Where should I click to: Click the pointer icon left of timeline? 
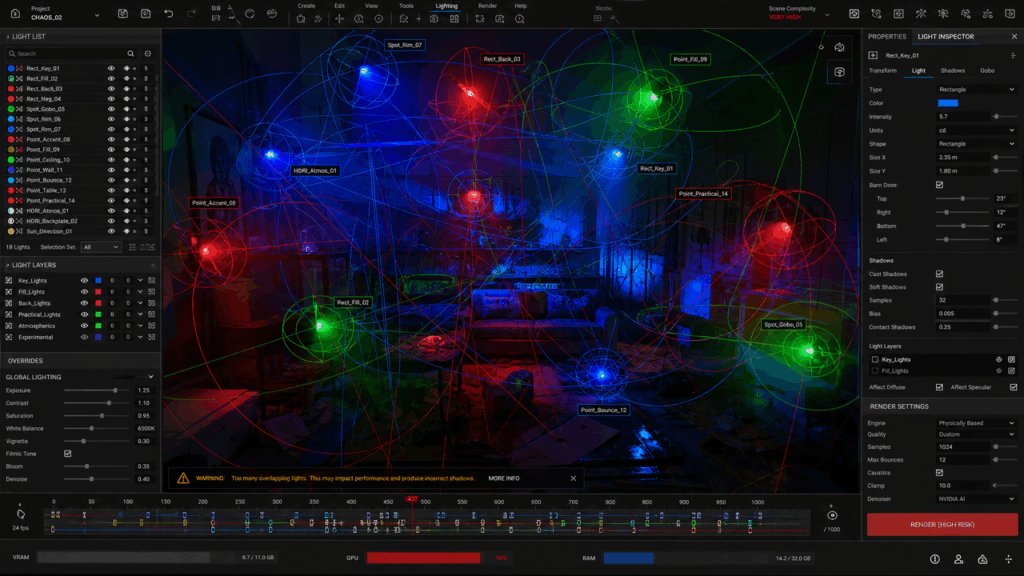pos(20,514)
